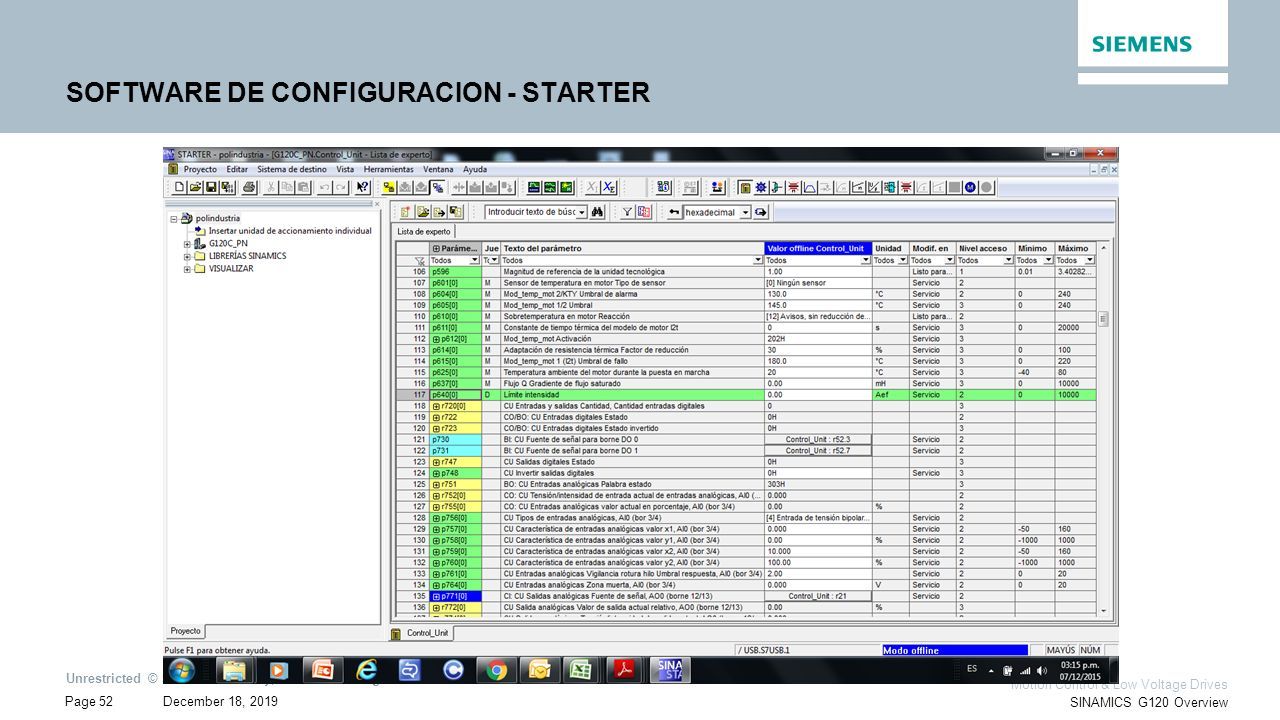
Task: Open the Herramientas menu
Action: click(388, 169)
